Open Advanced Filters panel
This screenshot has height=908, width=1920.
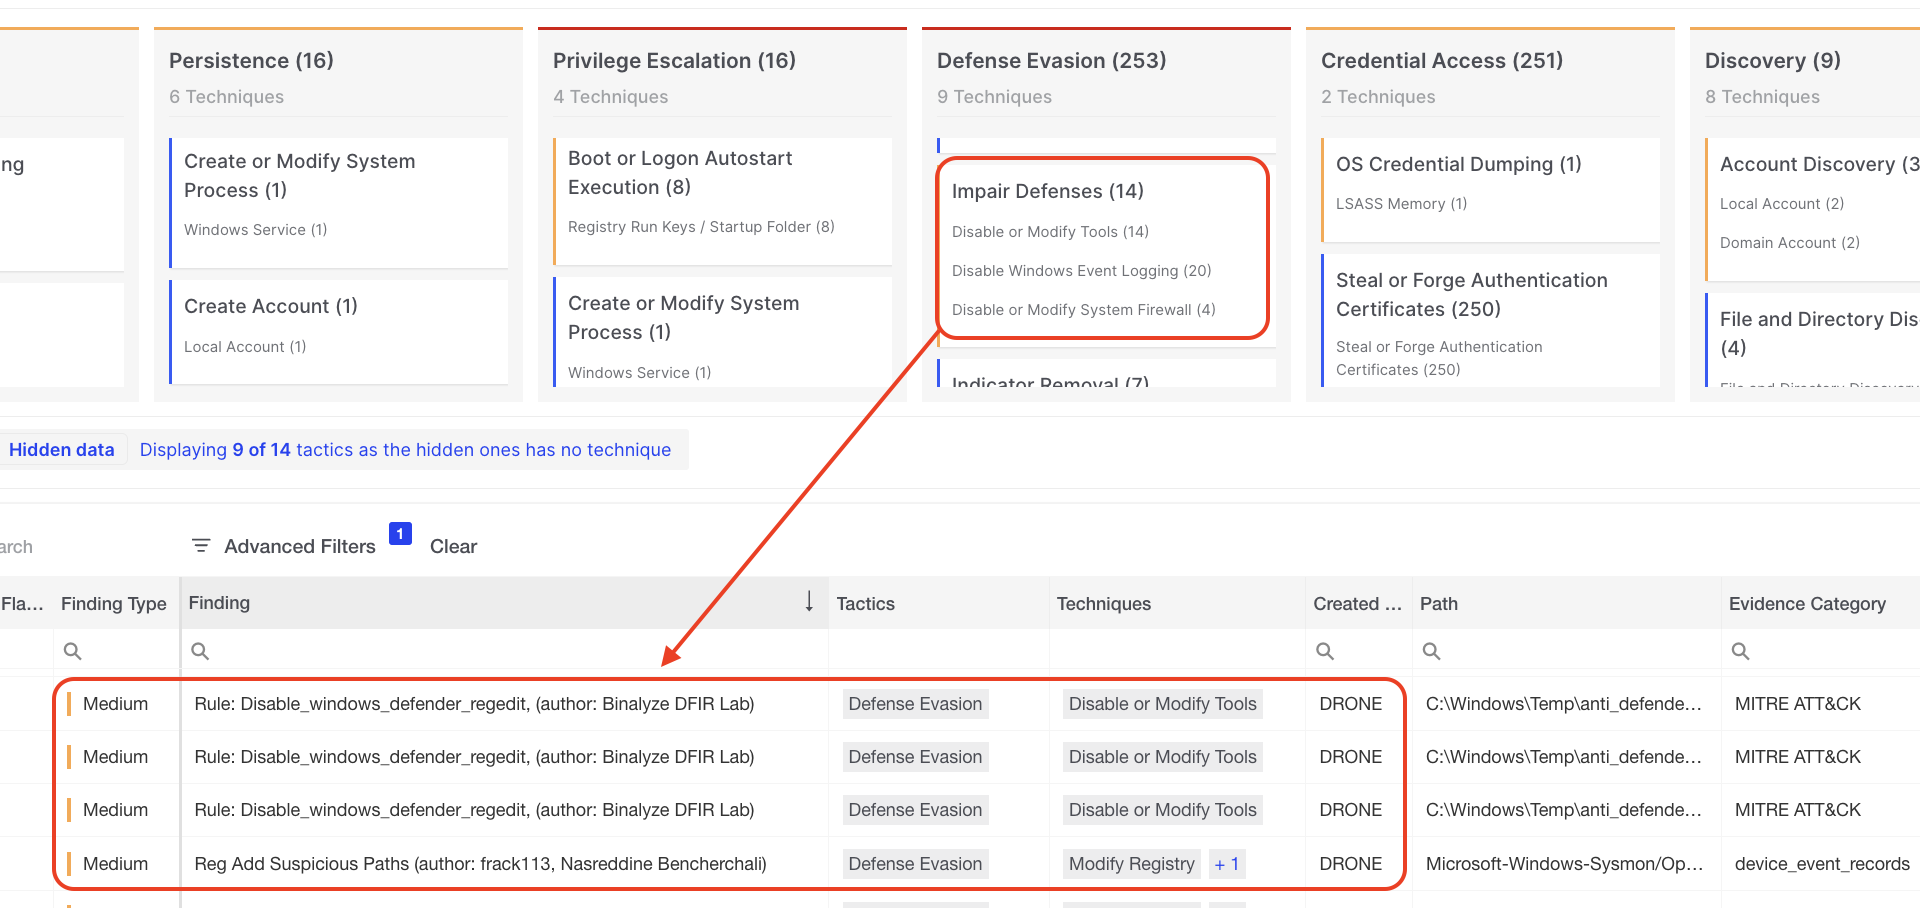(299, 546)
